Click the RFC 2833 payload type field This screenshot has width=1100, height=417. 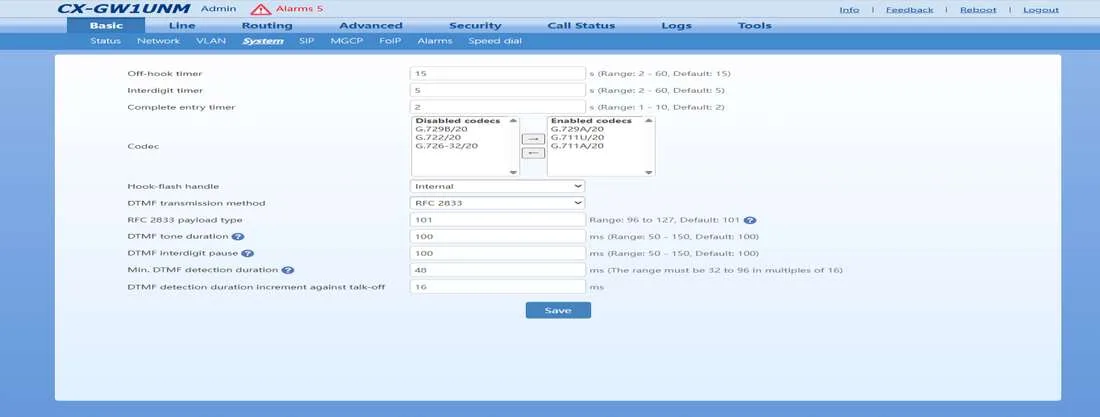pos(497,220)
